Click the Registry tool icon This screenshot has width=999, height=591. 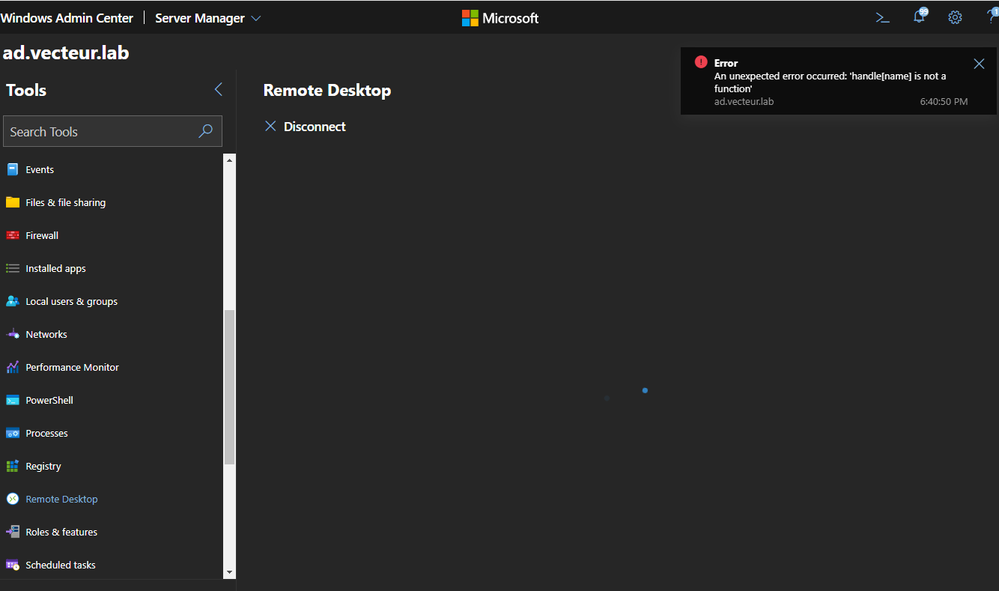pyautogui.click(x=13, y=466)
